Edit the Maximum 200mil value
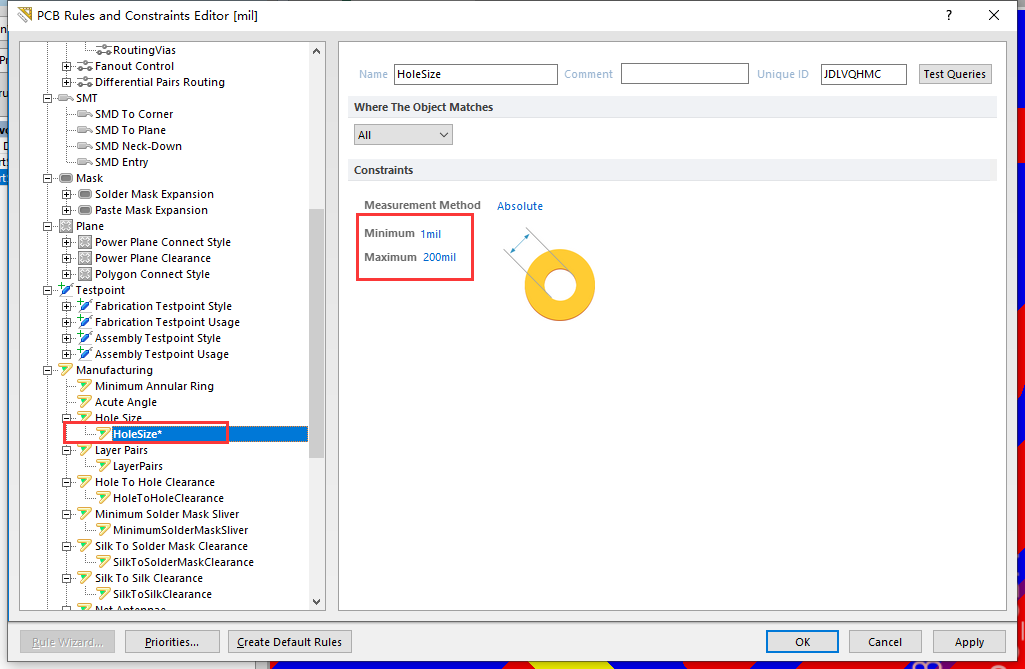 pyautogui.click(x=439, y=257)
